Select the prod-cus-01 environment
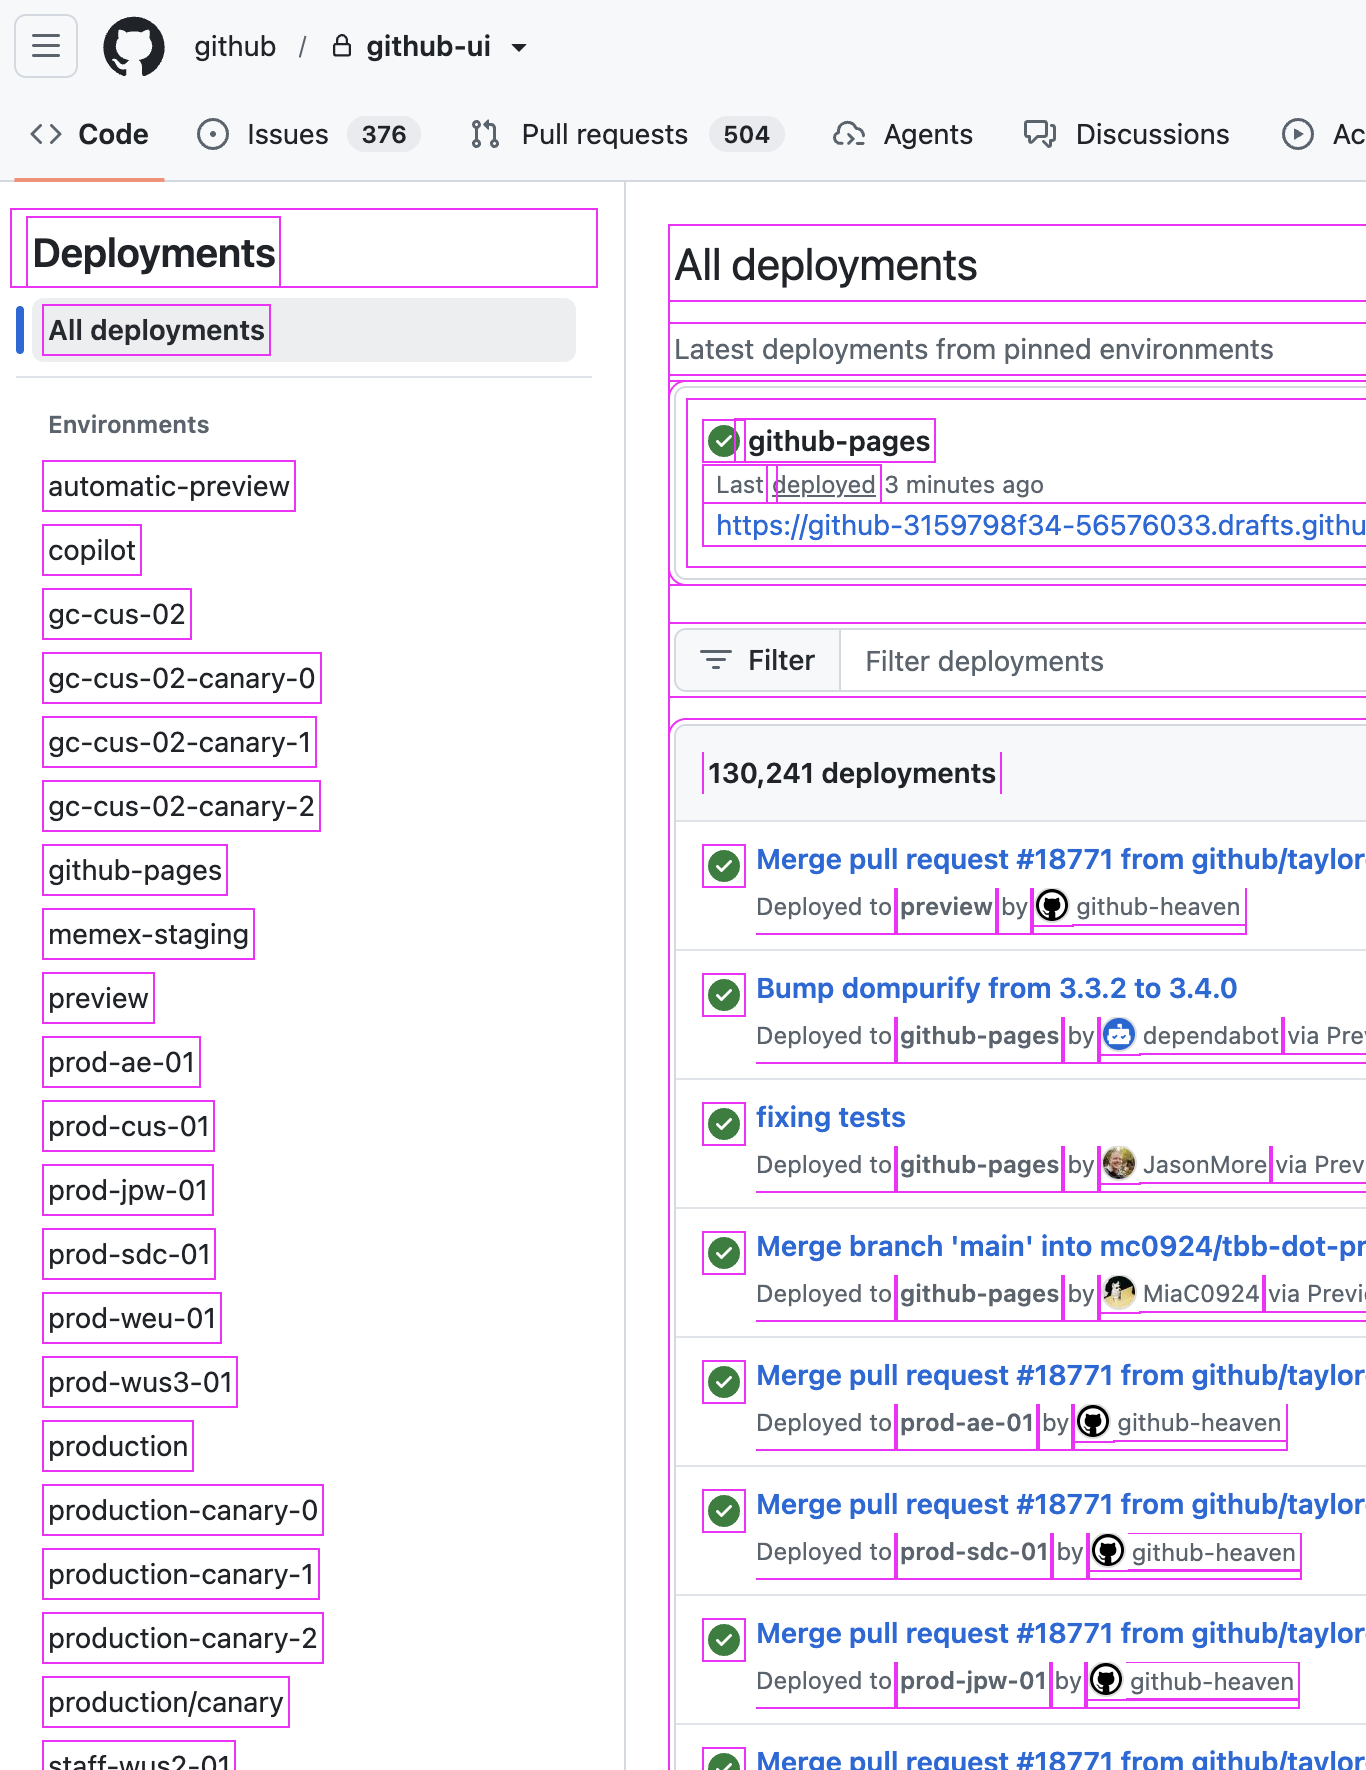1366x1770 pixels. tap(129, 1126)
